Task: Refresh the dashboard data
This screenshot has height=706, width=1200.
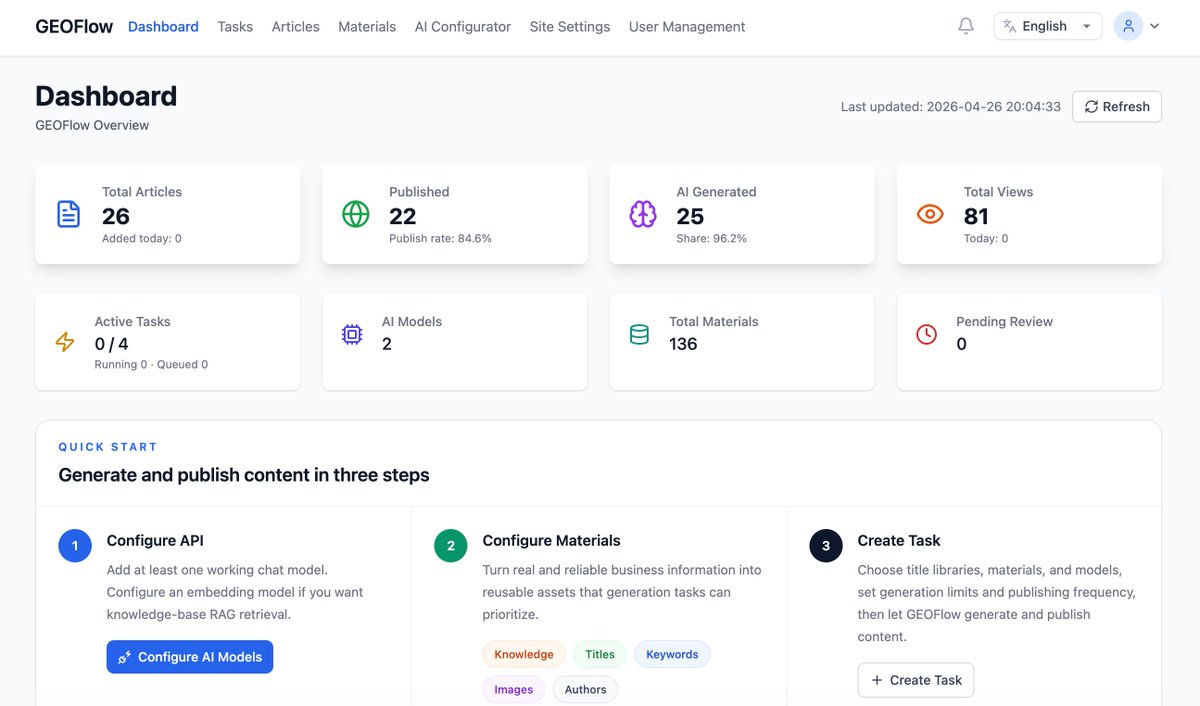Action: click(x=1117, y=107)
